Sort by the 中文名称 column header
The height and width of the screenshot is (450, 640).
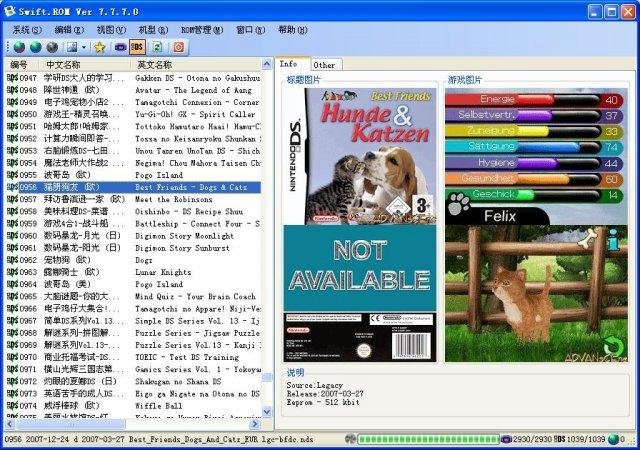85,65
